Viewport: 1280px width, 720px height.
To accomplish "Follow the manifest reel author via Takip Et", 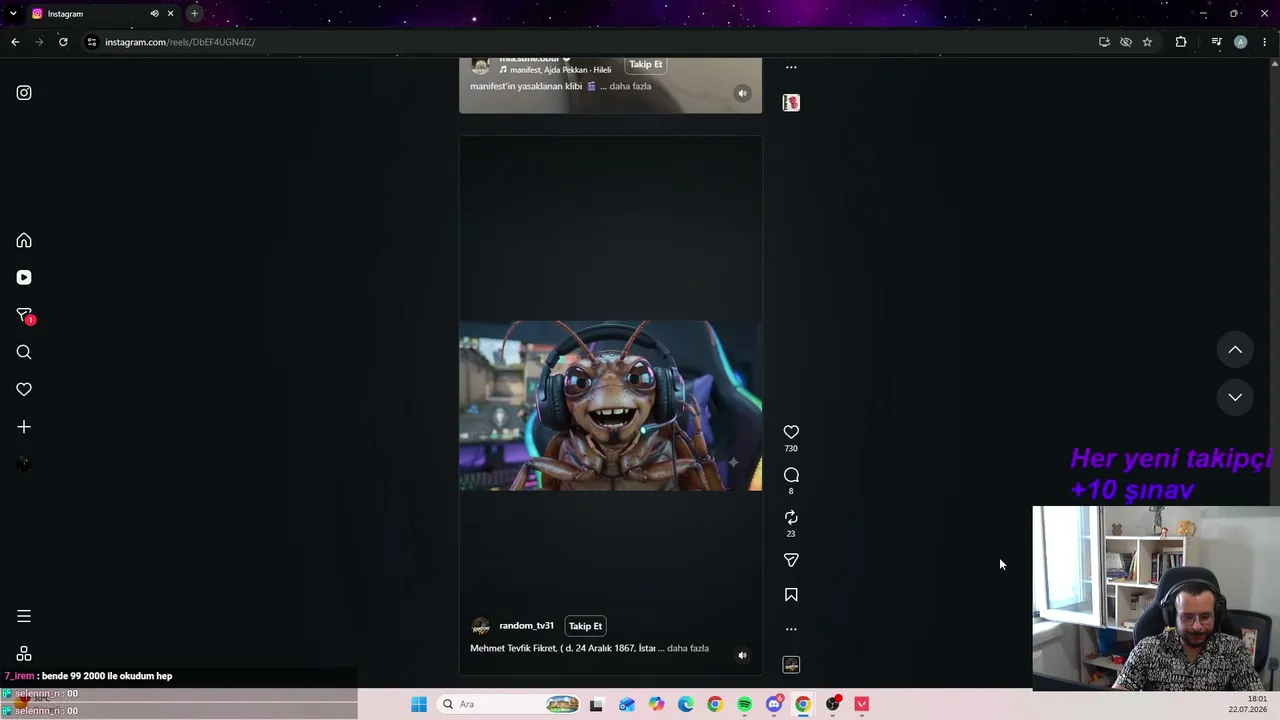I will [x=645, y=65].
